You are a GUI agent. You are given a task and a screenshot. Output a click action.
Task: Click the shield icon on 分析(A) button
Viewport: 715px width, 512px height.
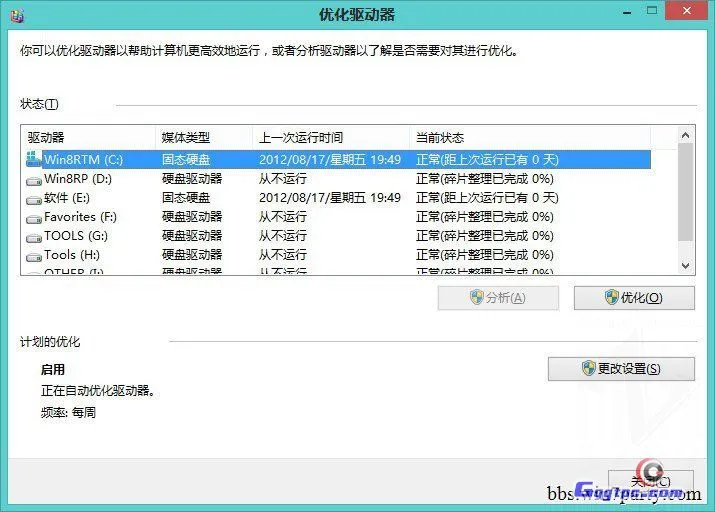pyautogui.click(x=477, y=297)
